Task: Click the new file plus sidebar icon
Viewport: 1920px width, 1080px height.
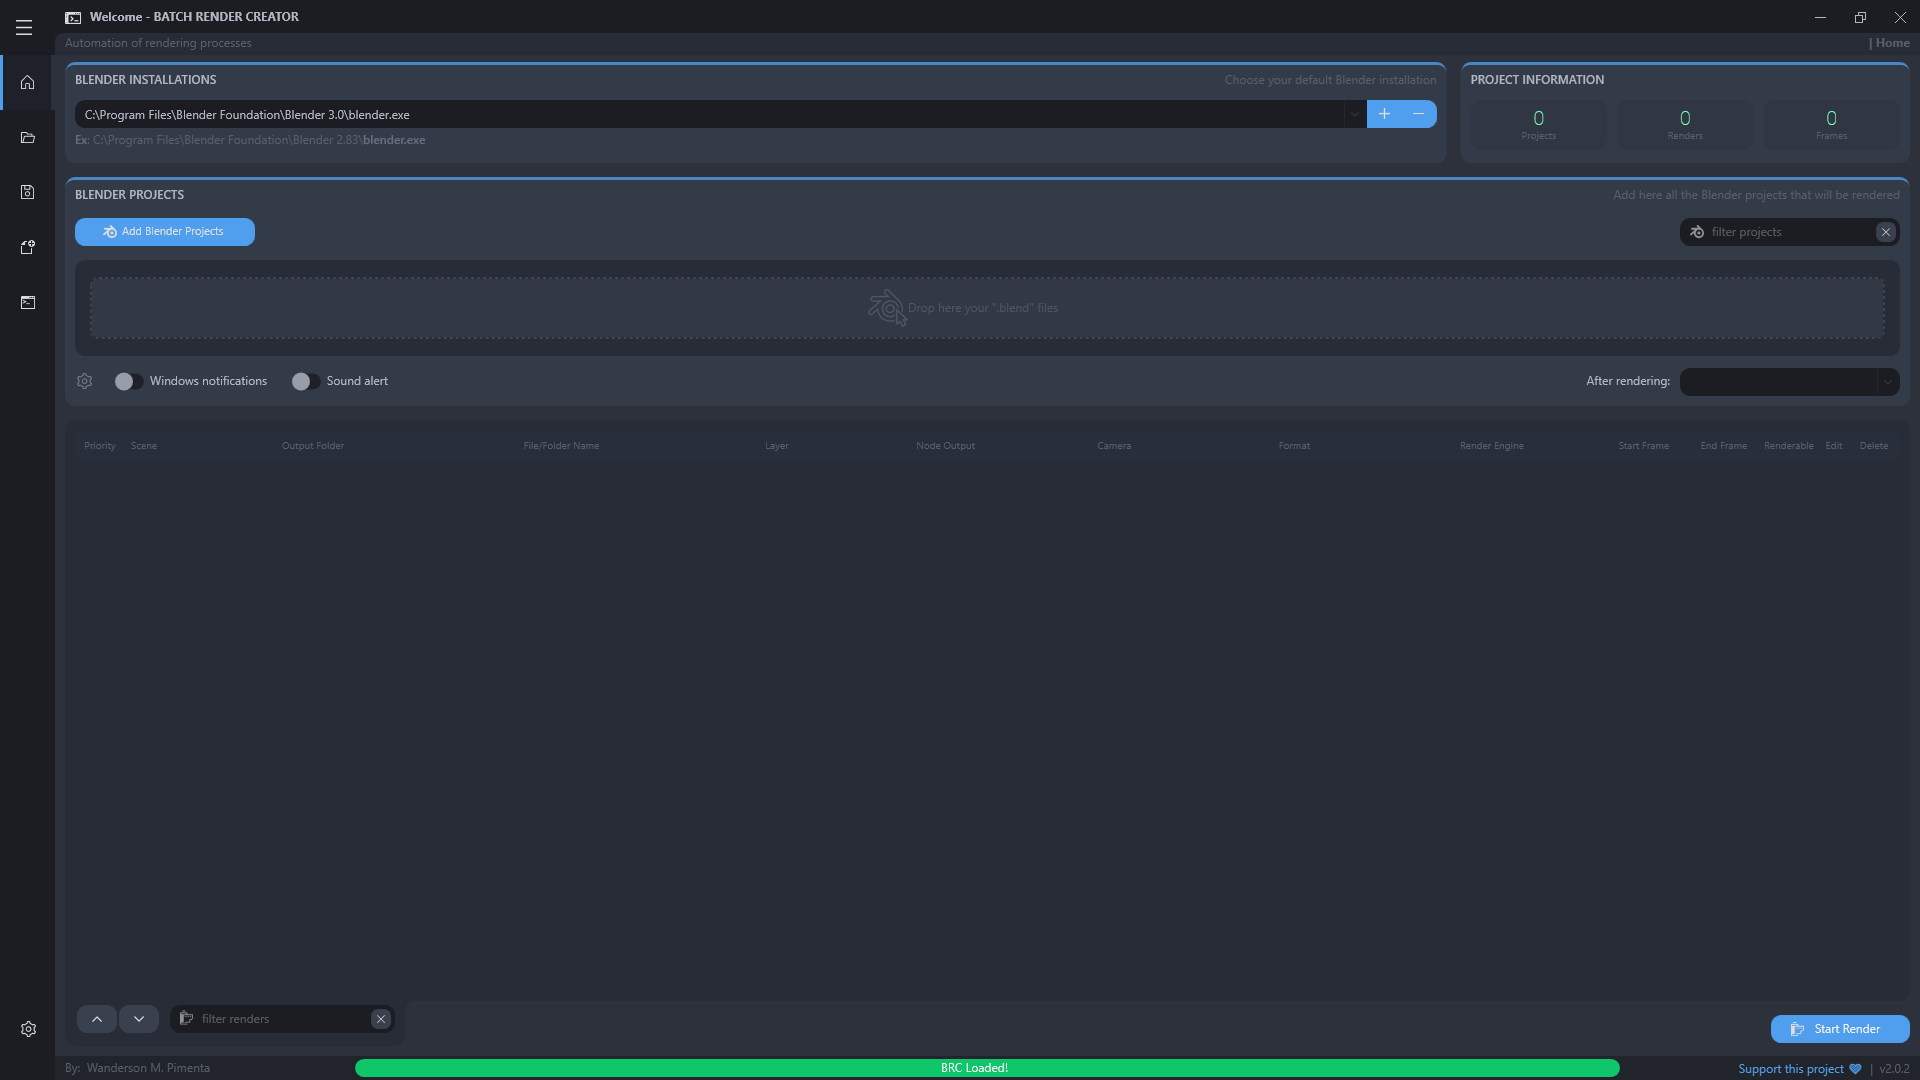Action: pos(28,247)
